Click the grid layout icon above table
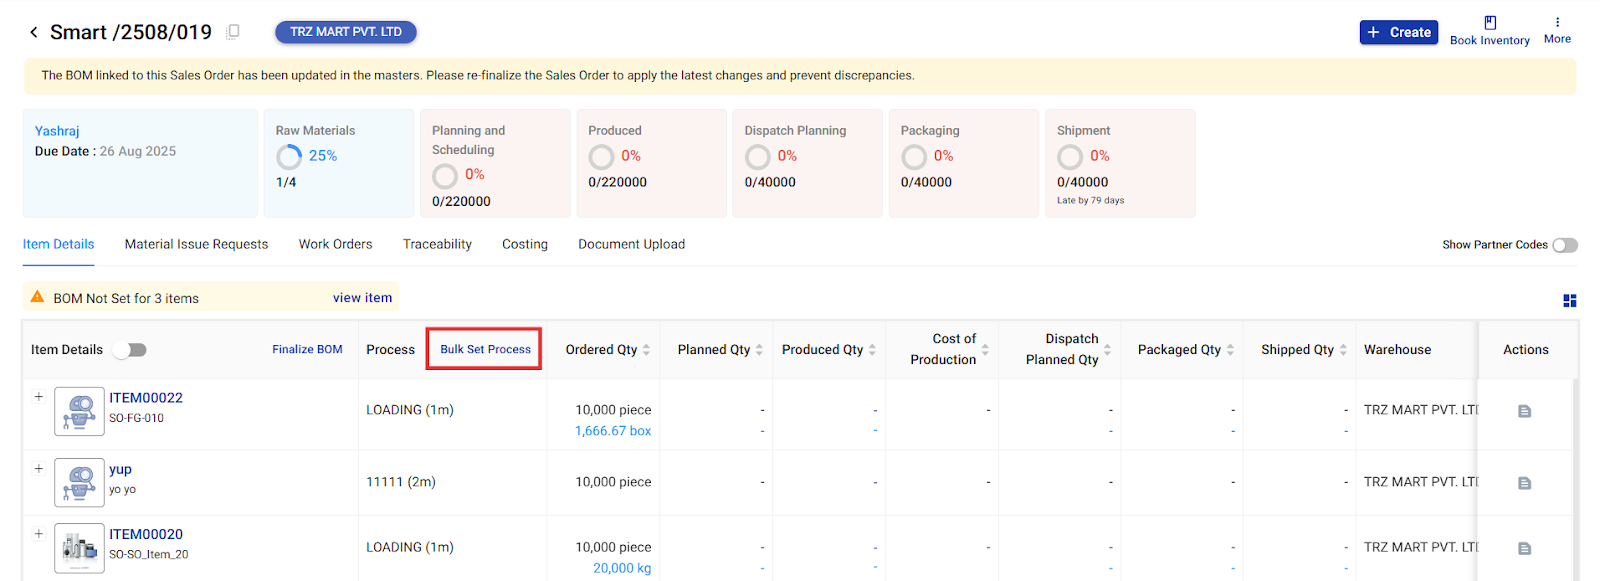This screenshot has width=1600, height=581. click(x=1569, y=300)
